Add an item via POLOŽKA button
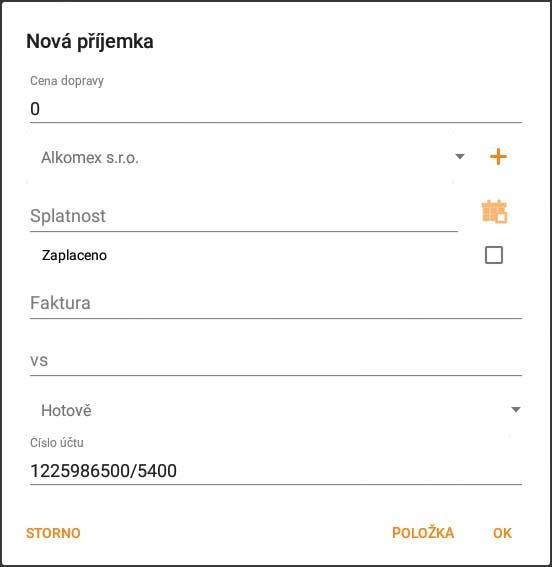This screenshot has width=552, height=567. click(423, 533)
